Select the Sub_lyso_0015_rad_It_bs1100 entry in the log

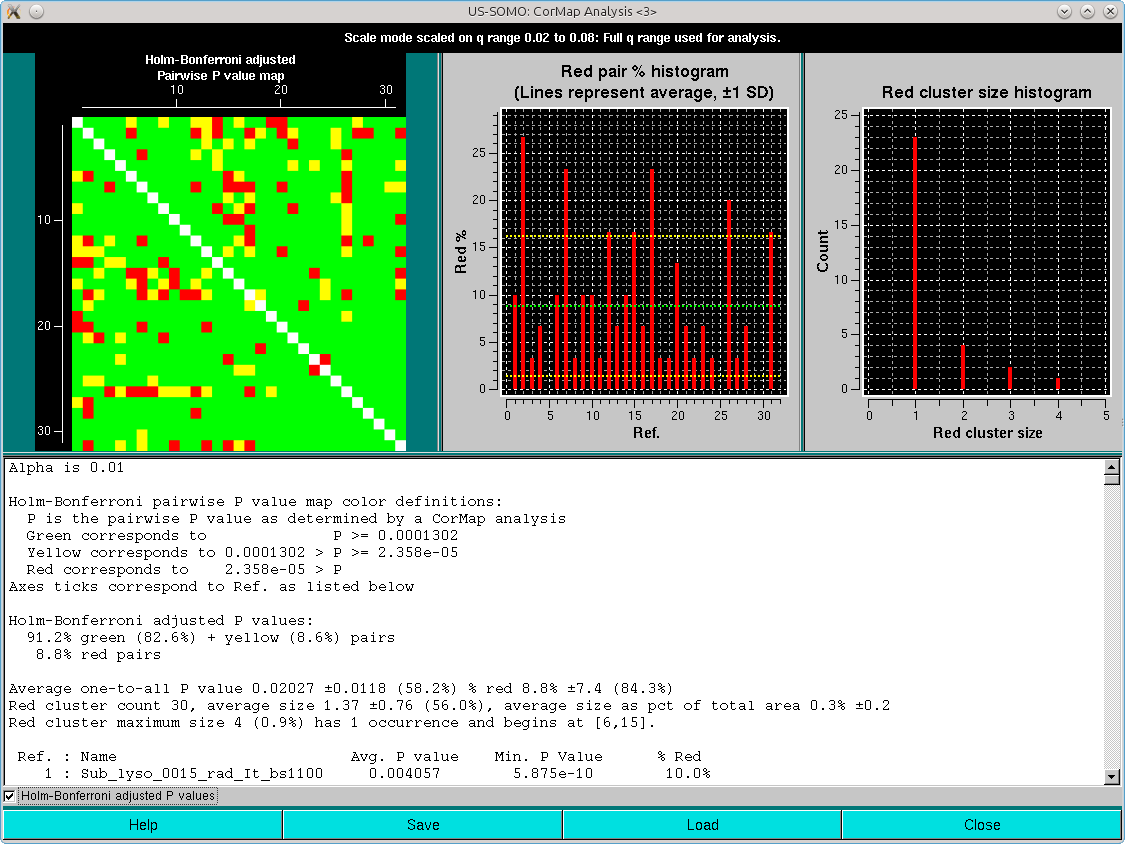pos(200,772)
